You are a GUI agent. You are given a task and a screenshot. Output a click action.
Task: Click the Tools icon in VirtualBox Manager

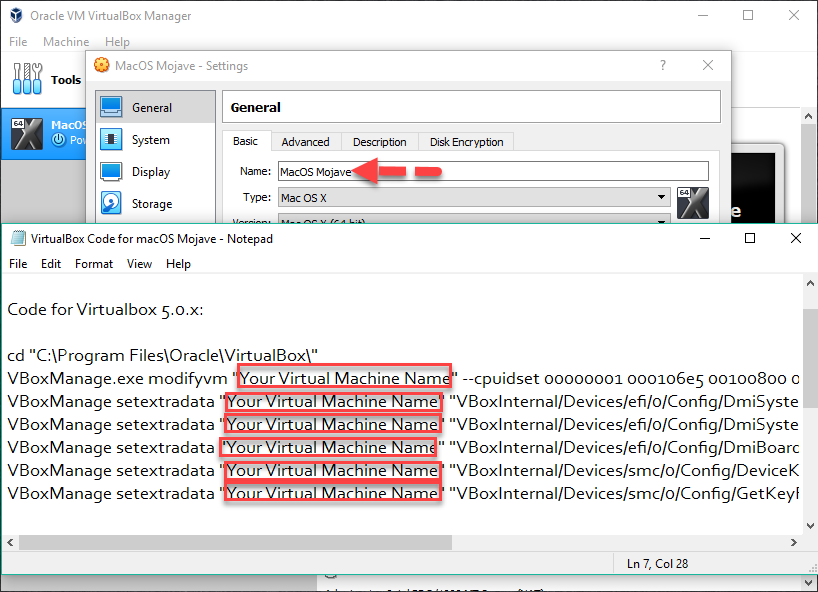27,79
